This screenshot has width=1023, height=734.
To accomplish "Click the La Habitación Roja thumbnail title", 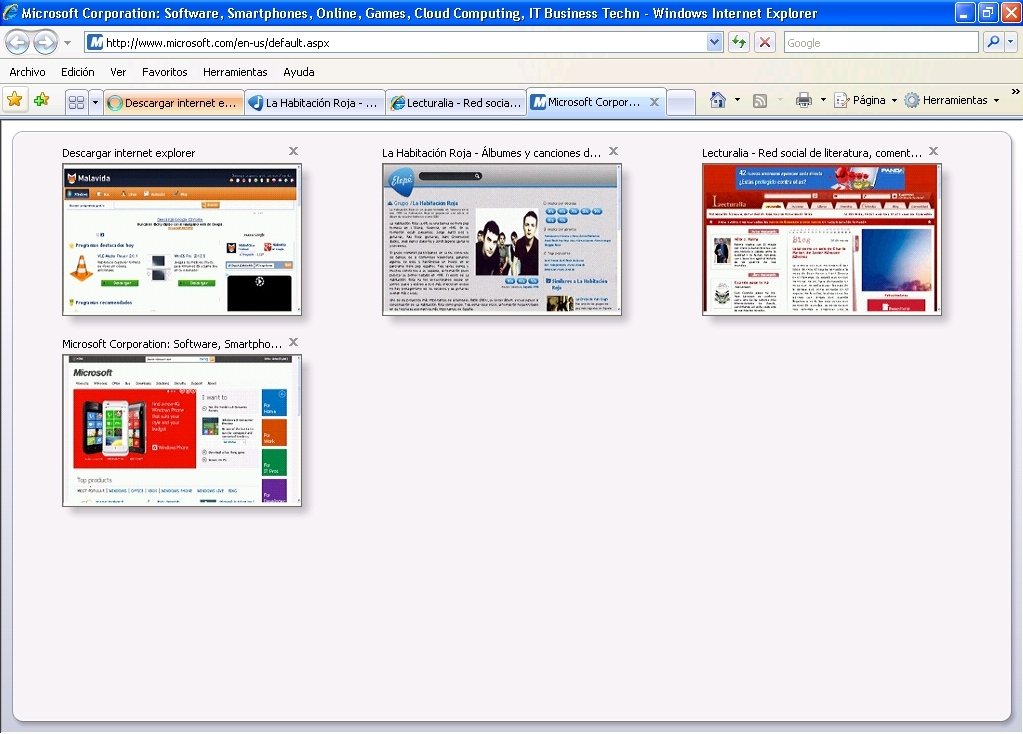I will (x=492, y=153).
